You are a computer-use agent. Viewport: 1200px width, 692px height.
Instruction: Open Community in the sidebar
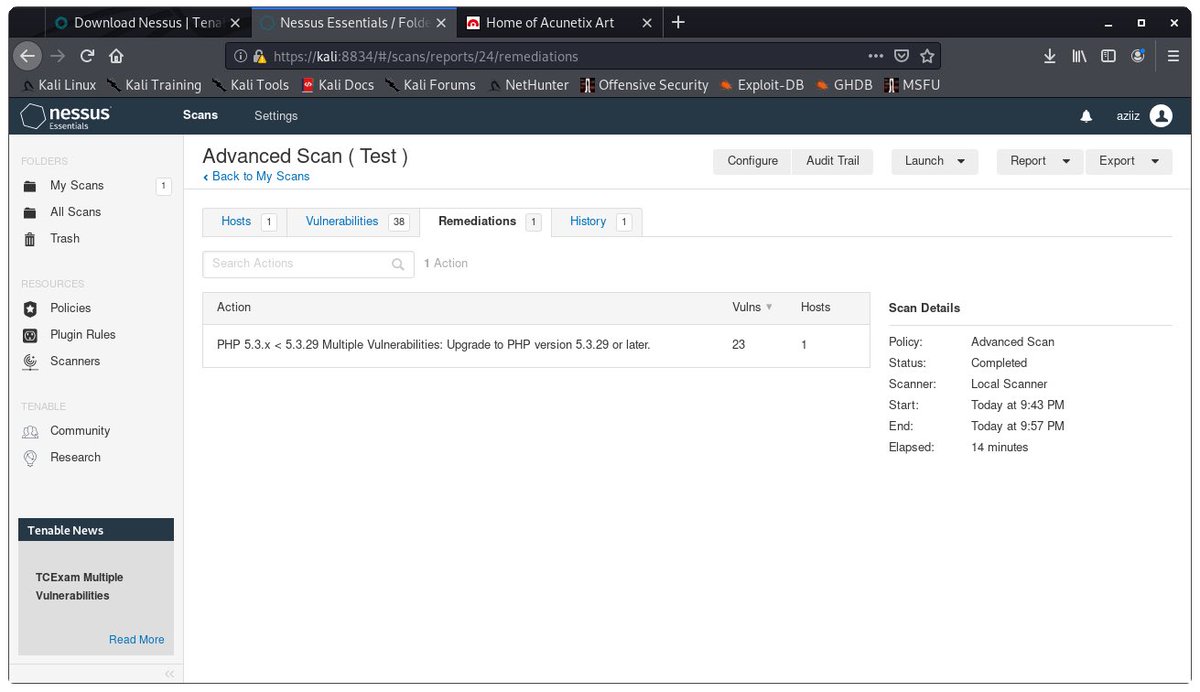[80, 431]
